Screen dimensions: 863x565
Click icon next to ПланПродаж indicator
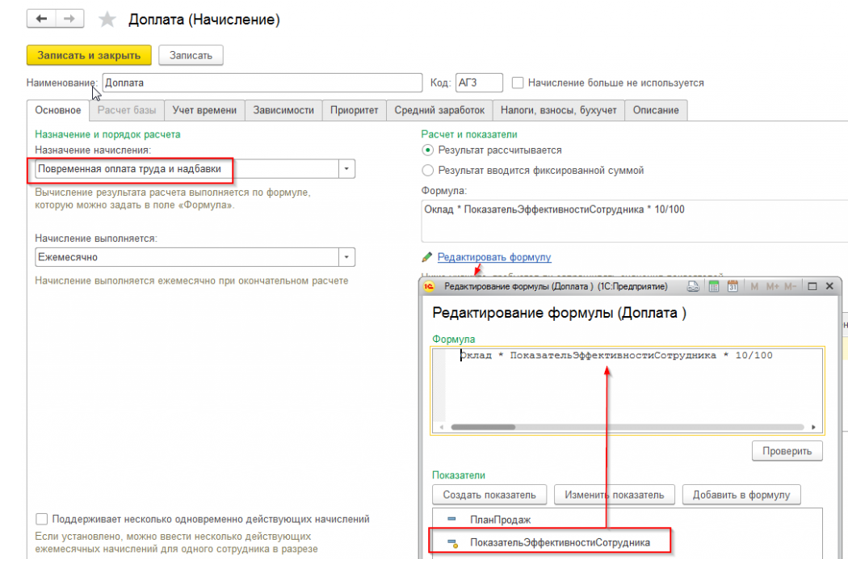pos(452,519)
